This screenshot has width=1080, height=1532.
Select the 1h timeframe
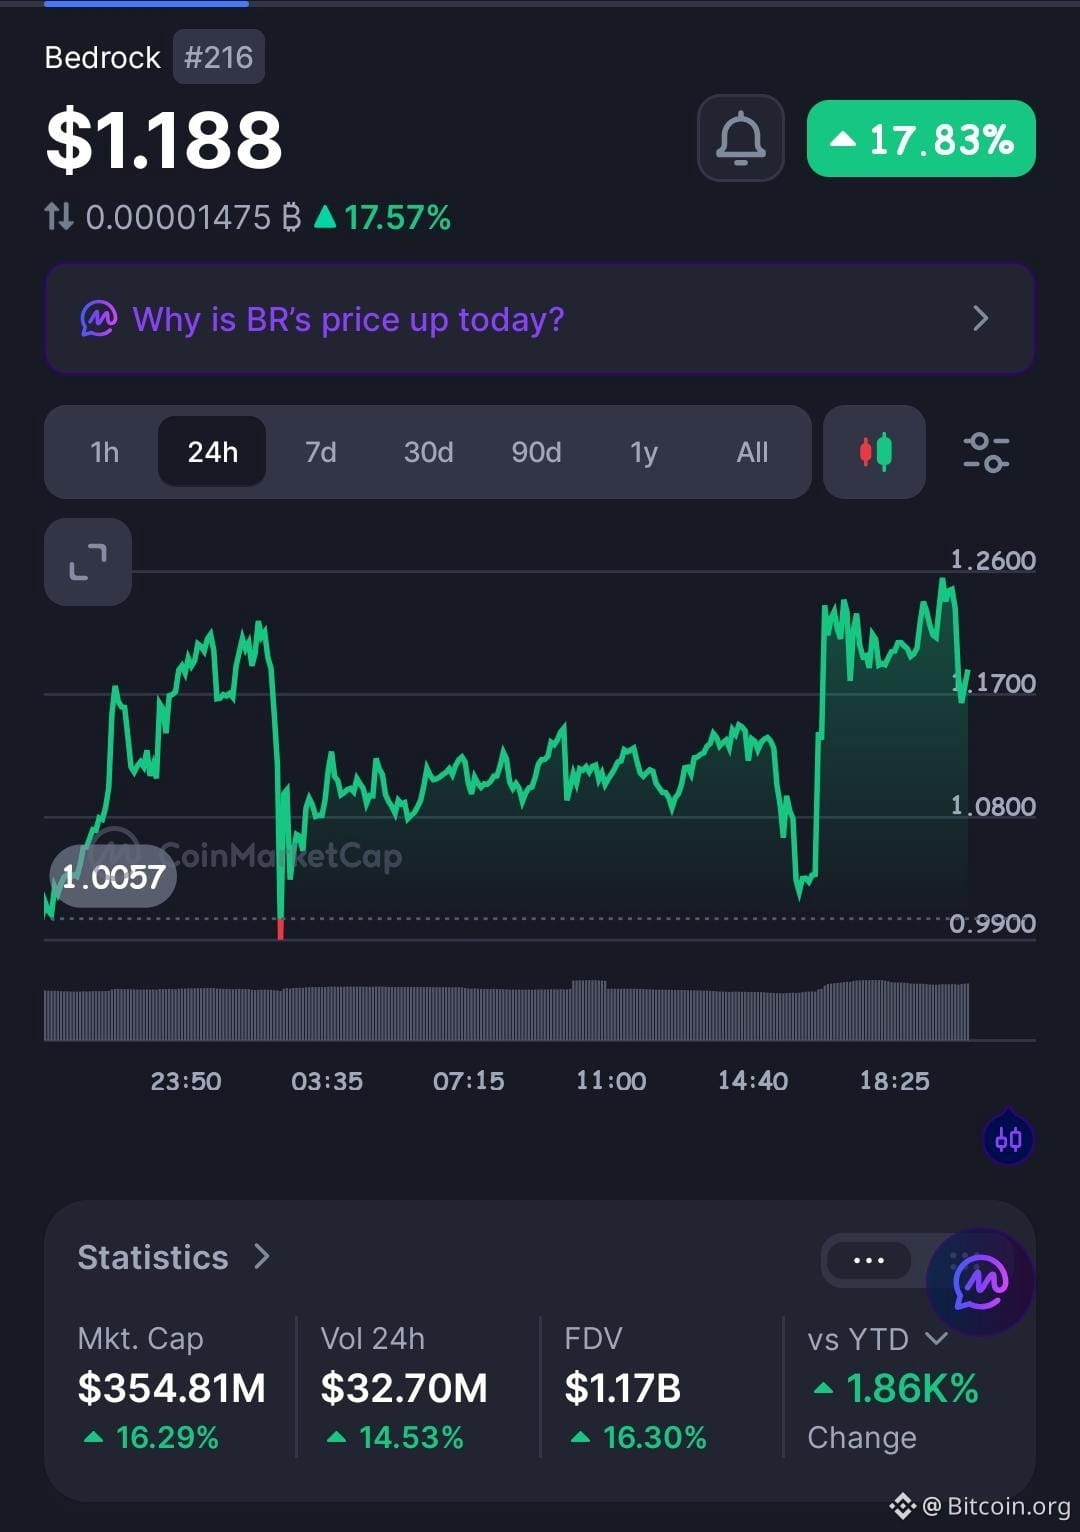(x=104, y=452)
